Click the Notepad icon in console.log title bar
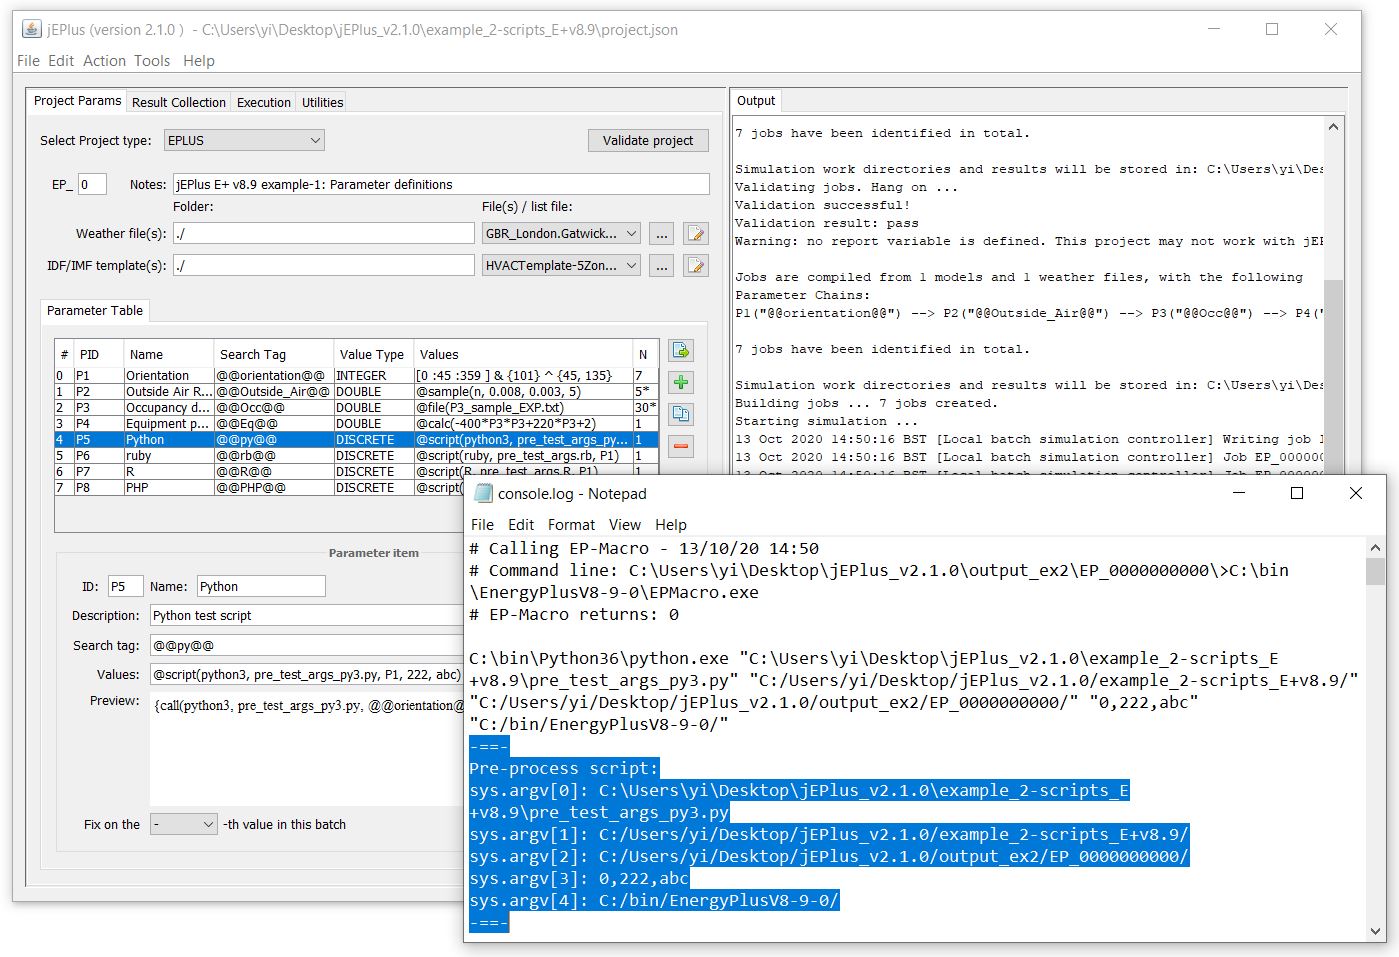The image size is (1399, 957). pyautogui.click(x=483, y=493)
